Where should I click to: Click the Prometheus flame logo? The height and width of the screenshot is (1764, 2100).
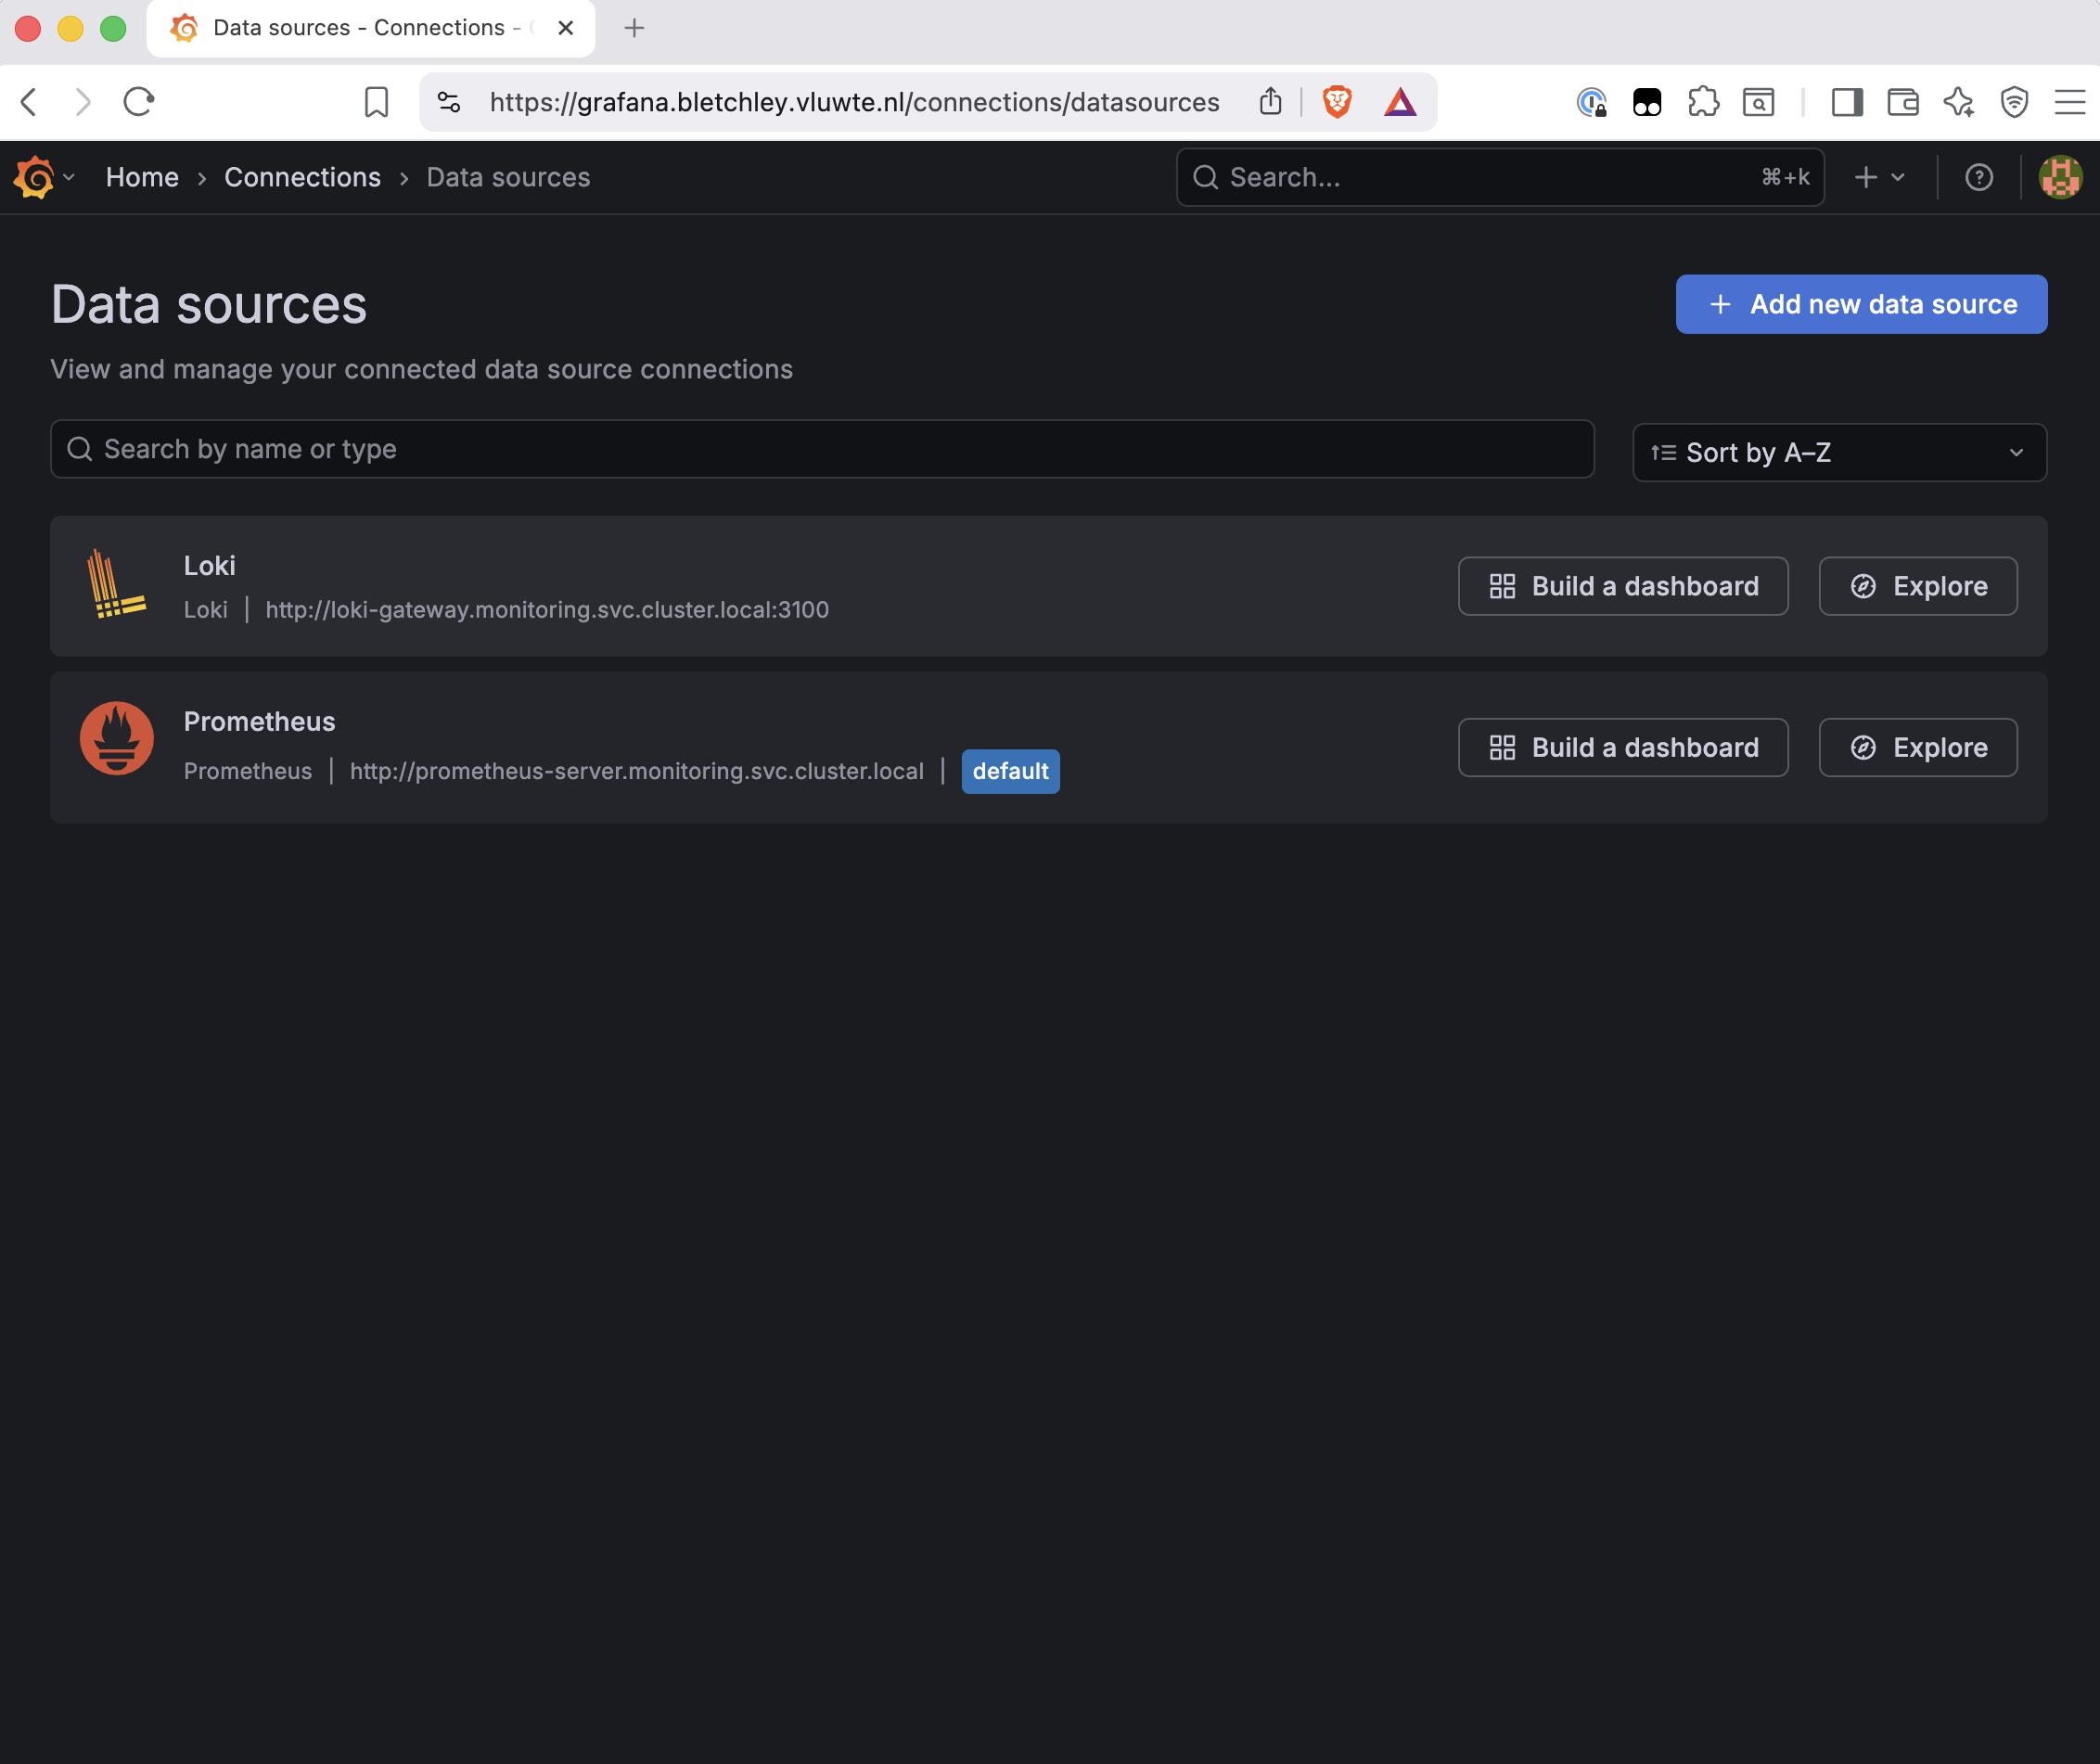point(117,738)
